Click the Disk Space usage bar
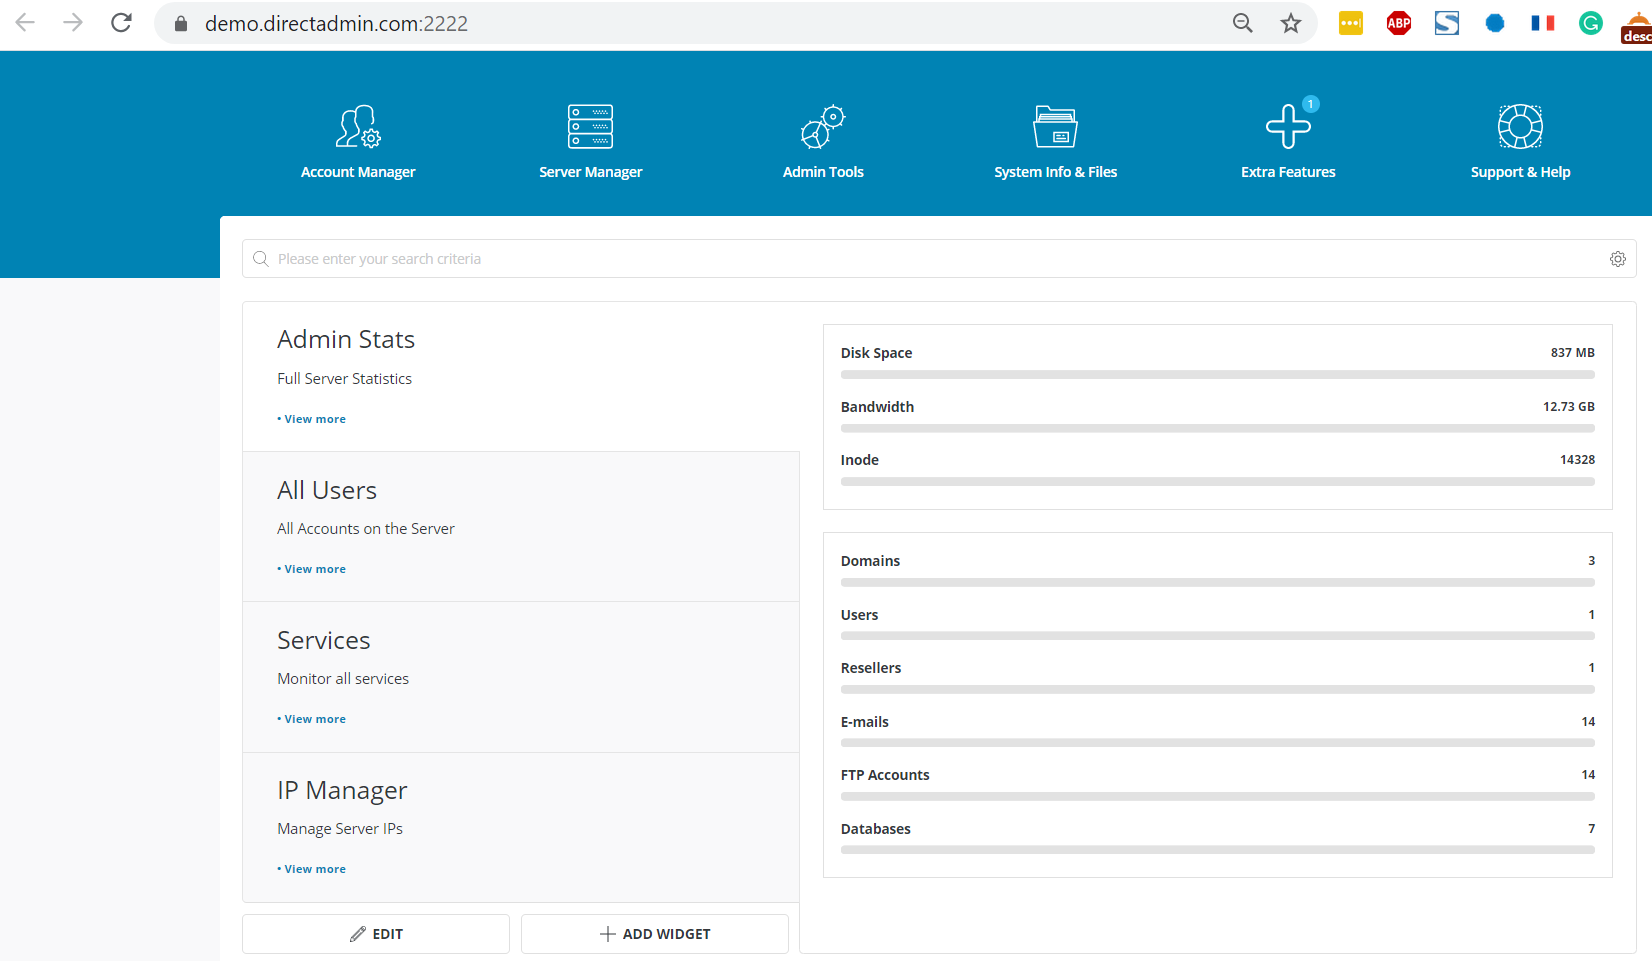The height and width of the screenshot is (961, 1652). point(1217,375)
